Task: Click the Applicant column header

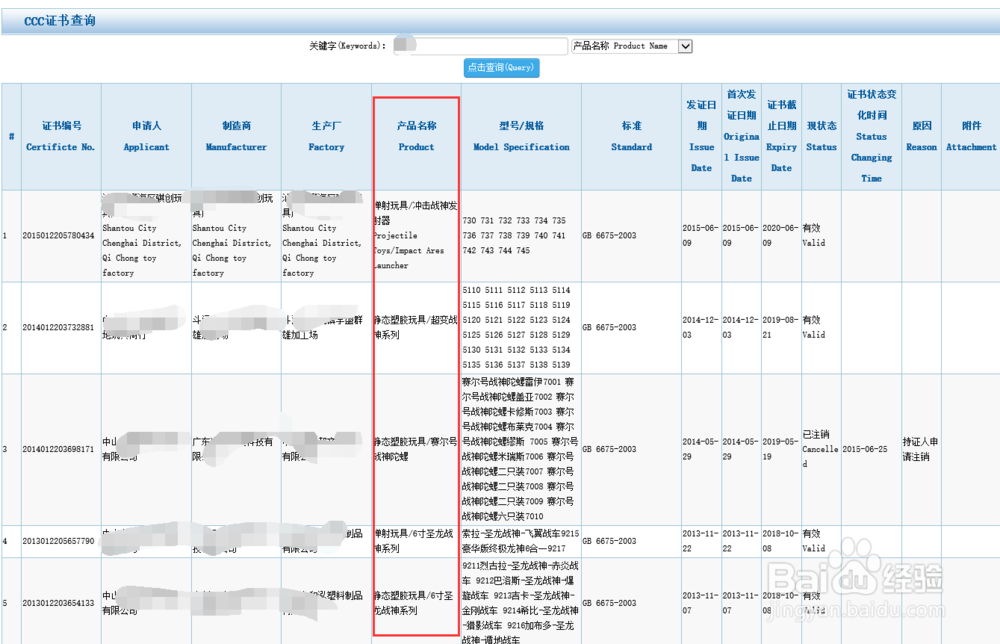Action: click(x=146, y=136)
